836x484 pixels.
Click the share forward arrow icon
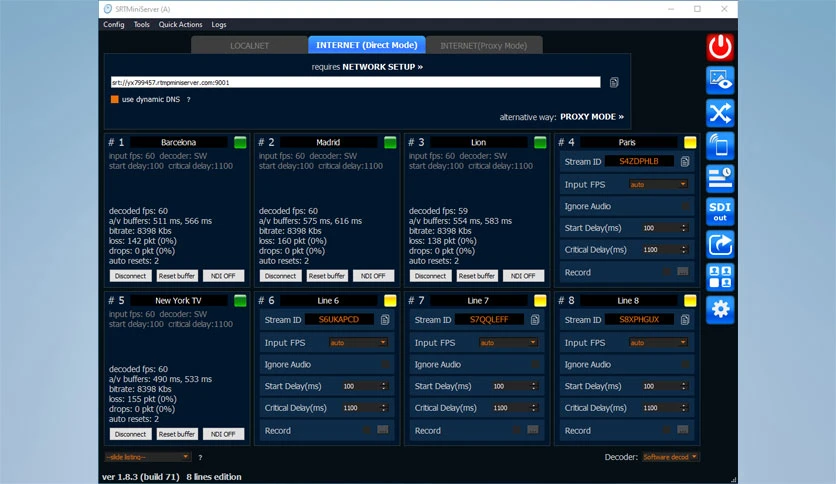(x=720, y=244)
